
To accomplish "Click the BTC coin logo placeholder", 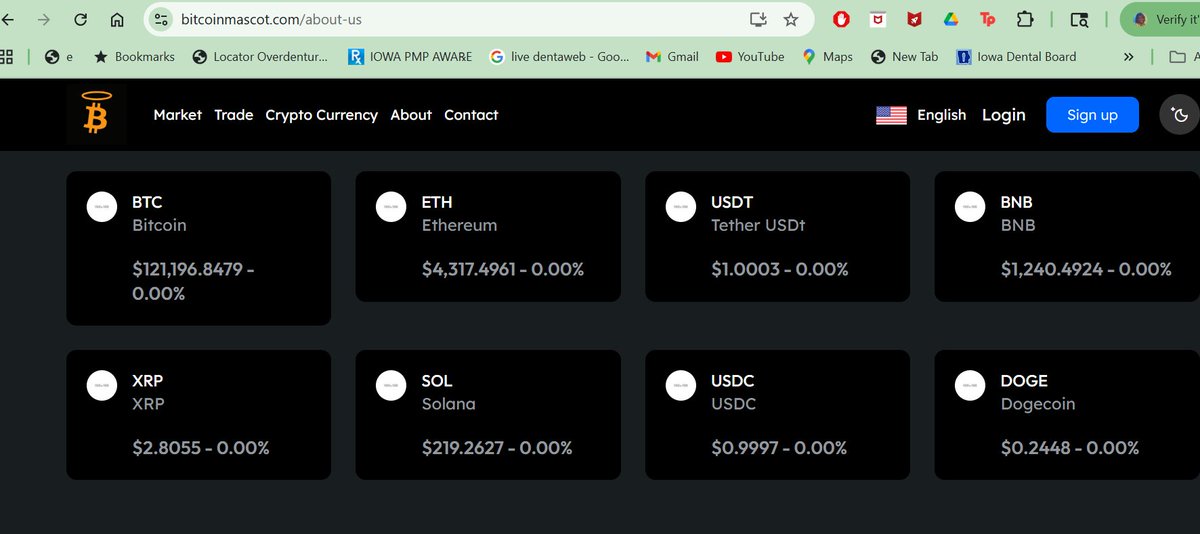I will coord(103,207).
